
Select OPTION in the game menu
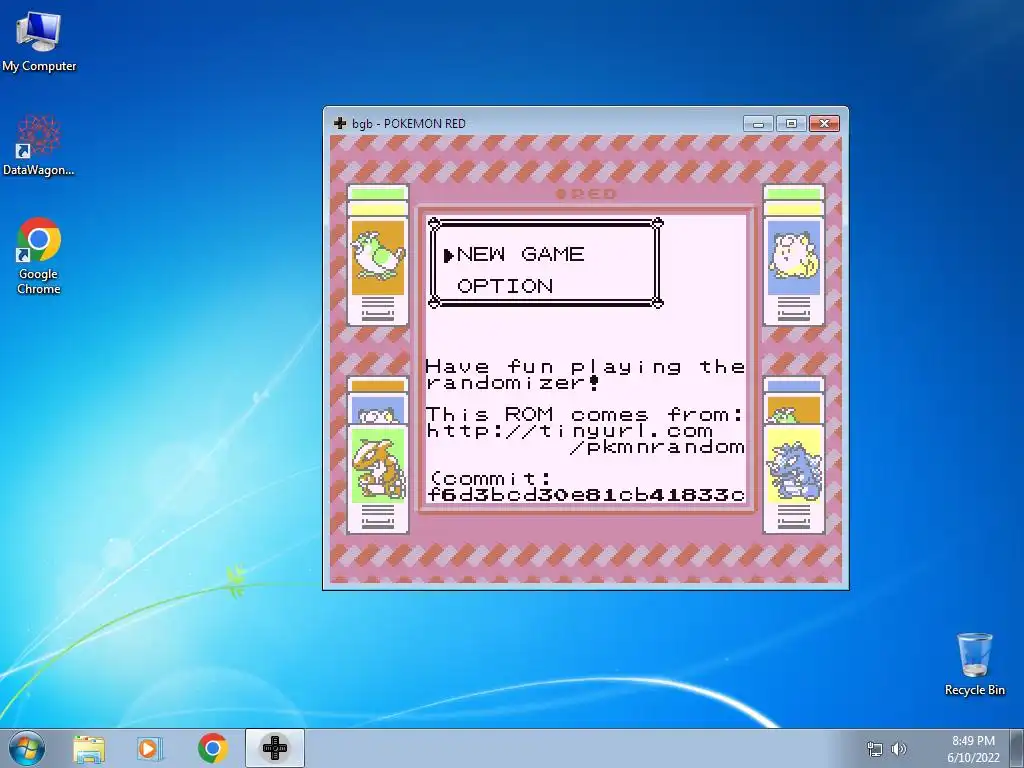click(505, 286)
